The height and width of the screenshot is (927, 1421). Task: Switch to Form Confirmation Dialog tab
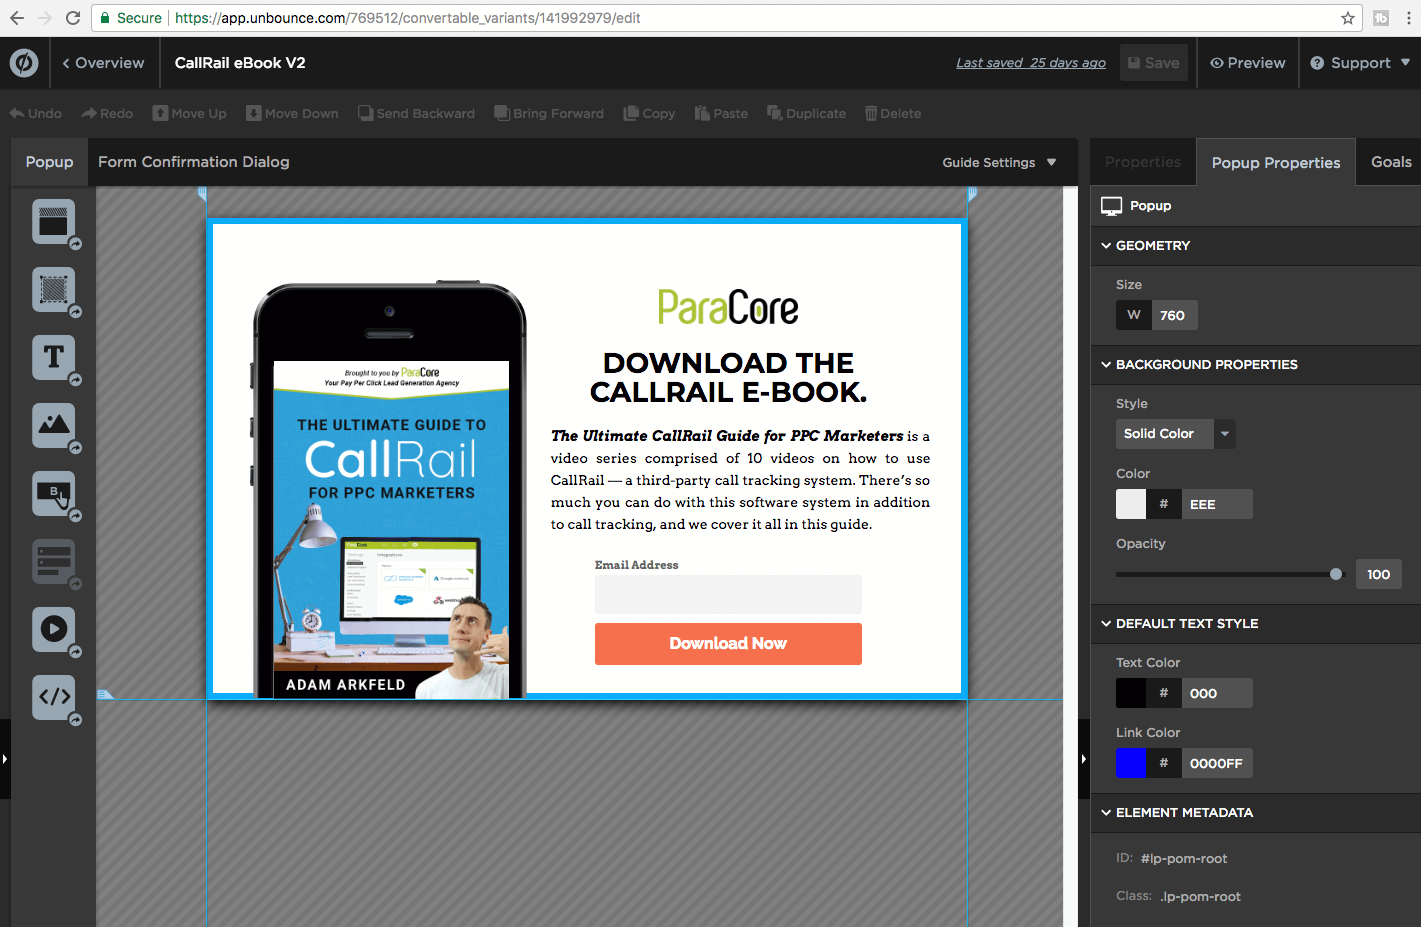(x=194, y=162)
